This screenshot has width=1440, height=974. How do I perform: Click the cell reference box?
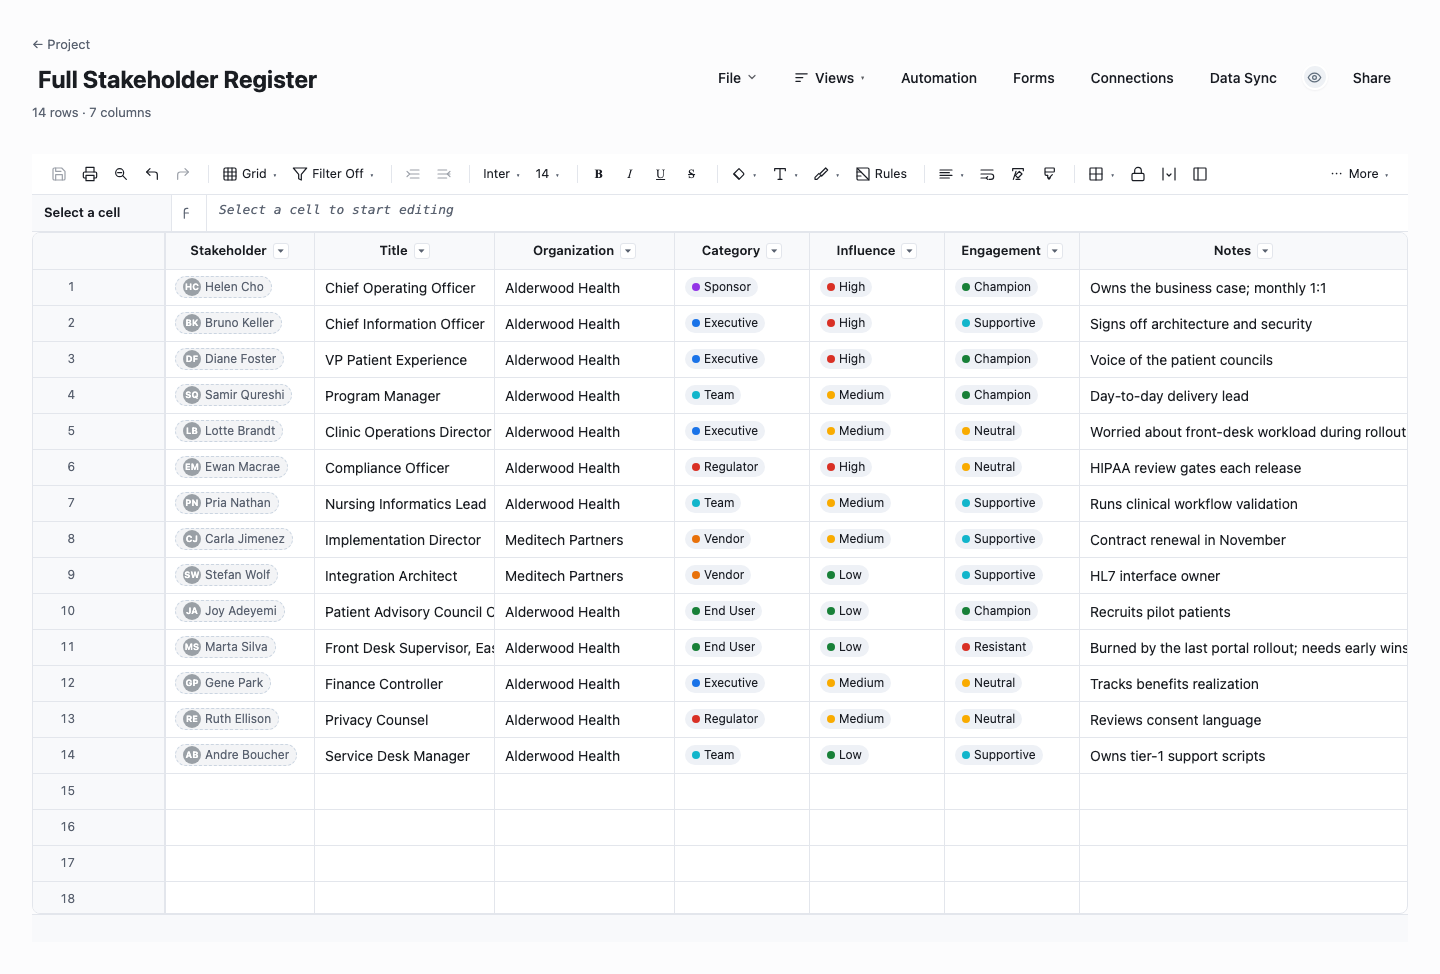coord(102,213)
